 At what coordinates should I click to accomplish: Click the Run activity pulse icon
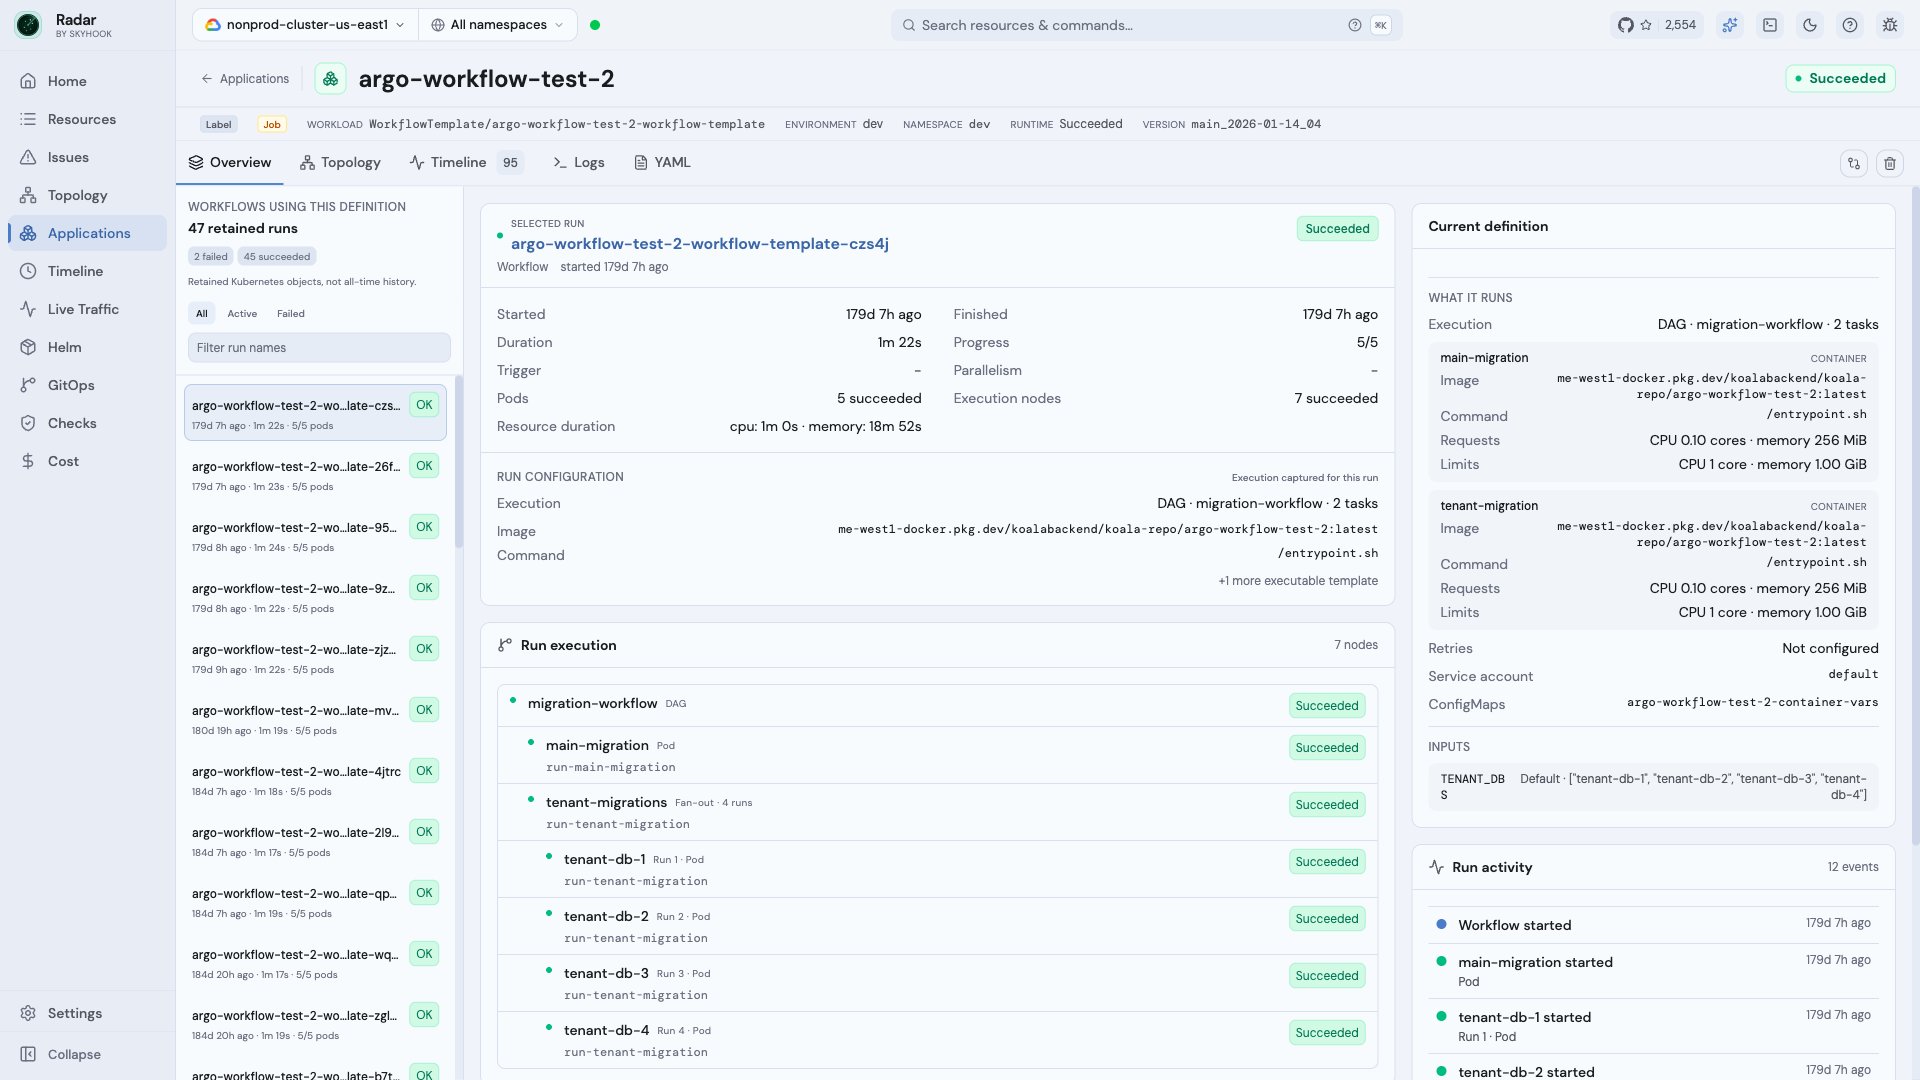(1437, 867)
